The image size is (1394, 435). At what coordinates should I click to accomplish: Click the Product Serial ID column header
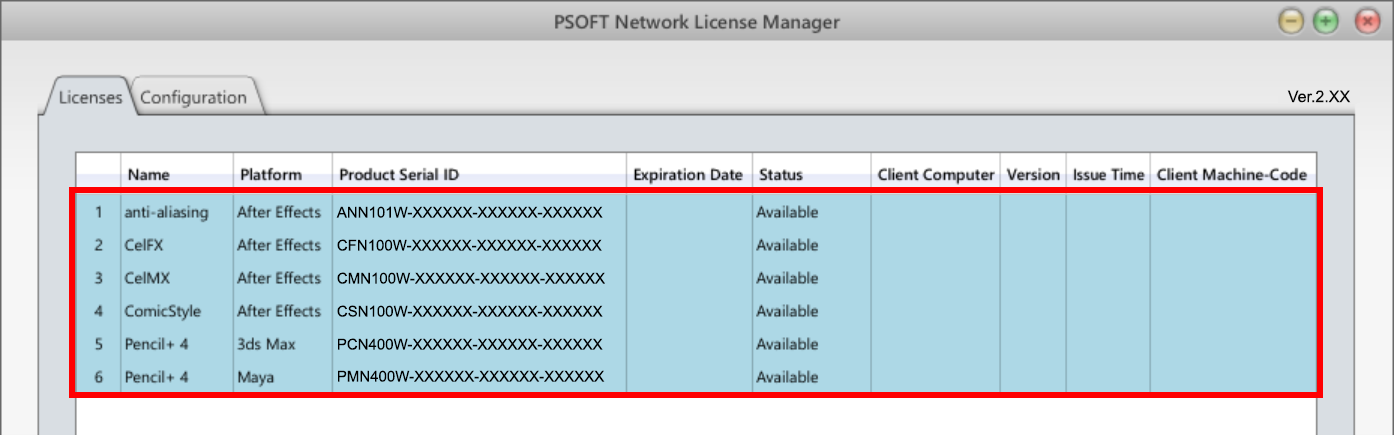coord(399,174)
